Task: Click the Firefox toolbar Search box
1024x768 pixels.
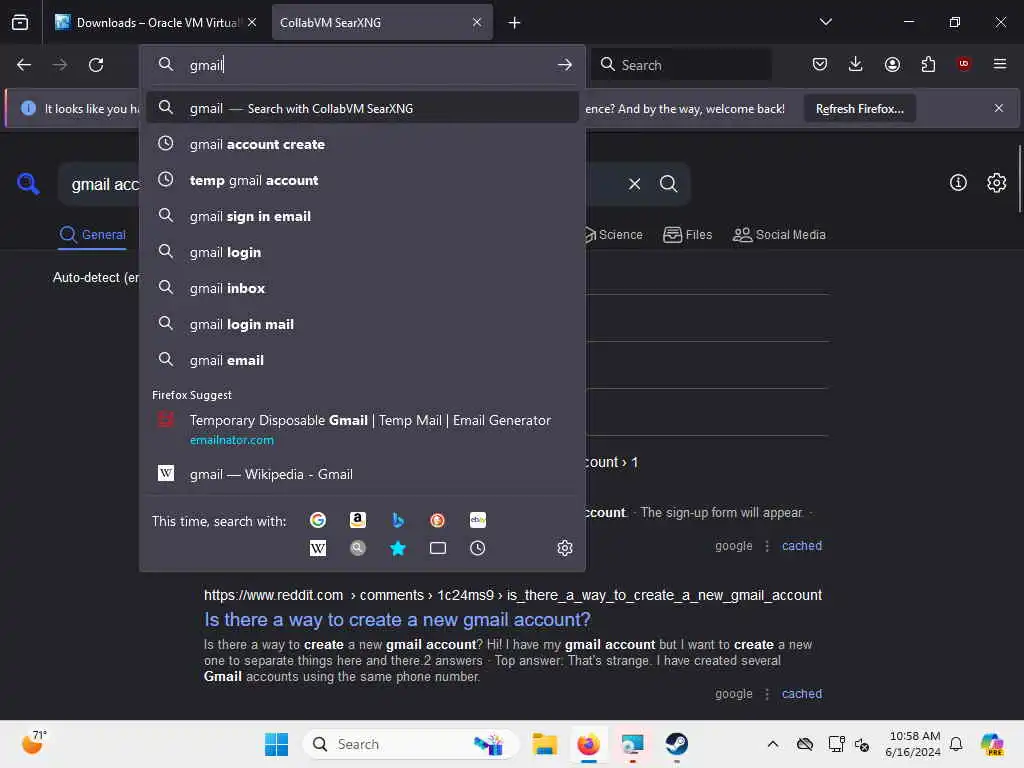Action: click(x=681, y=65)
